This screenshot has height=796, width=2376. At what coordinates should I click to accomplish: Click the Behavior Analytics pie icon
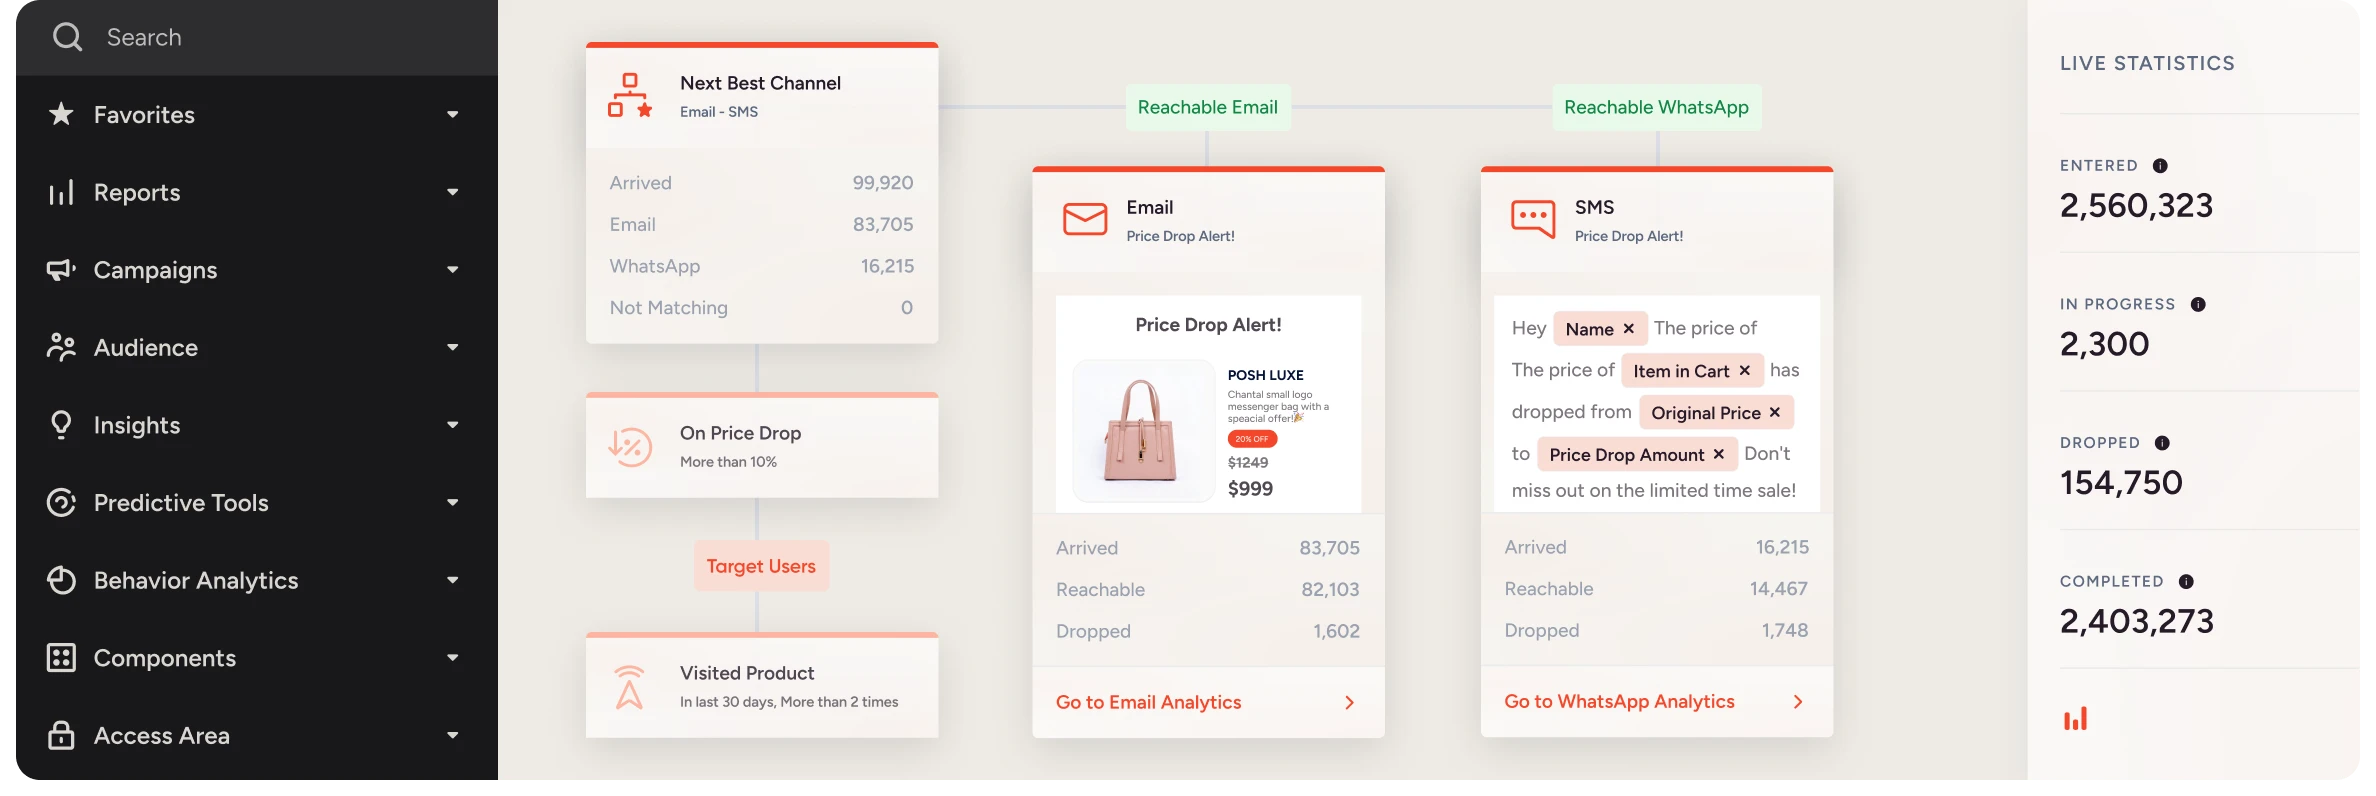click(x=61, y=580)
